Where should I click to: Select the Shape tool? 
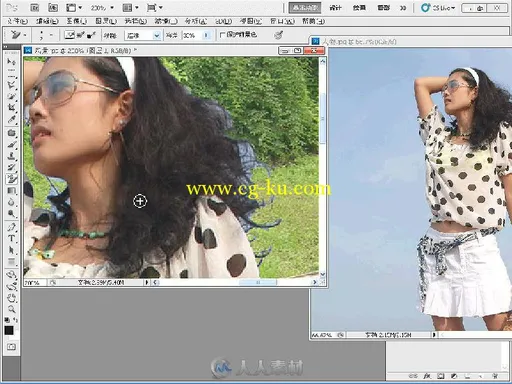click(11, 262)
